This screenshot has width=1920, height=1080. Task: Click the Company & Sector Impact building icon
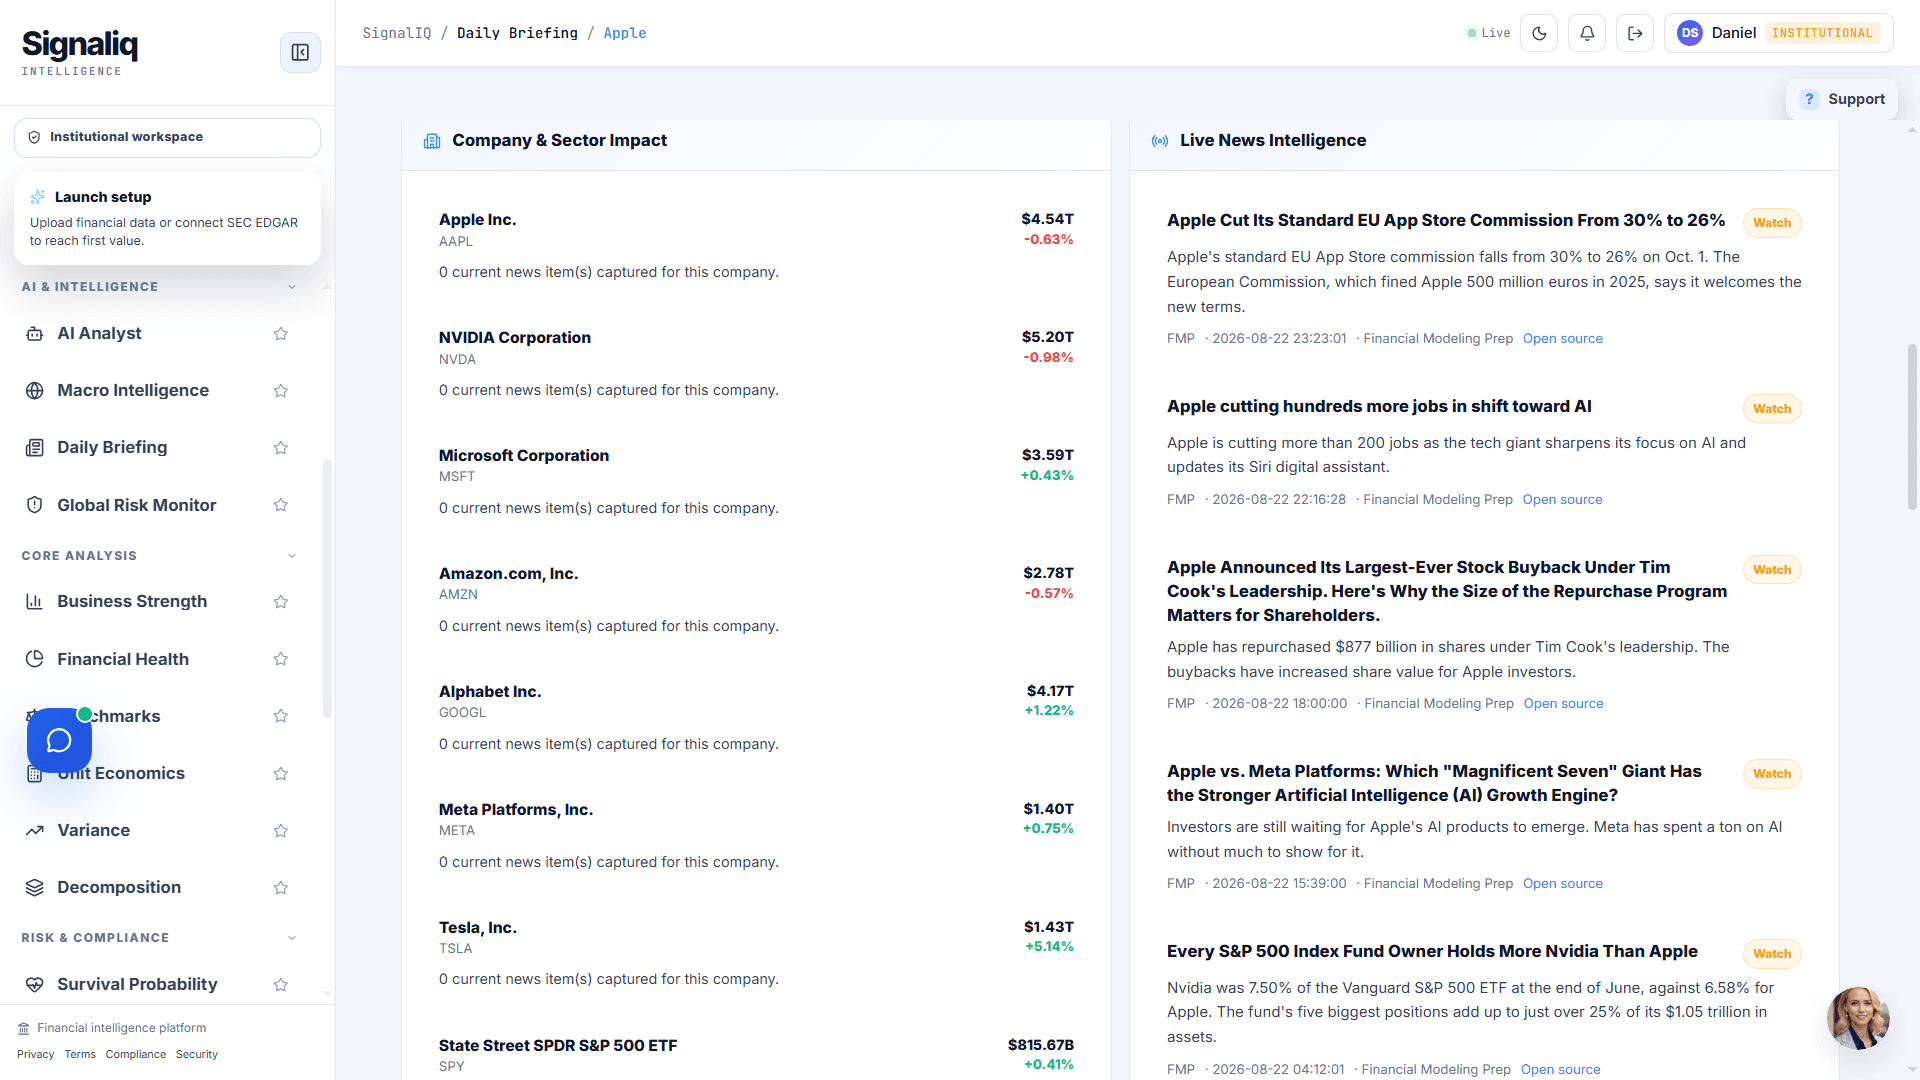point(432,141)
